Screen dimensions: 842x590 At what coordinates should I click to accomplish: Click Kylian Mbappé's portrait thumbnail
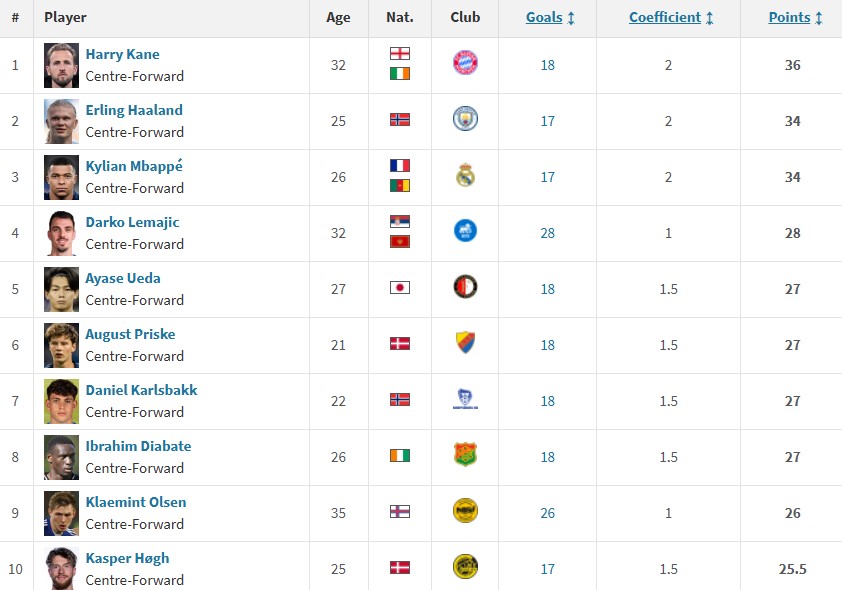pyautogui.click(x=61, y=177)
